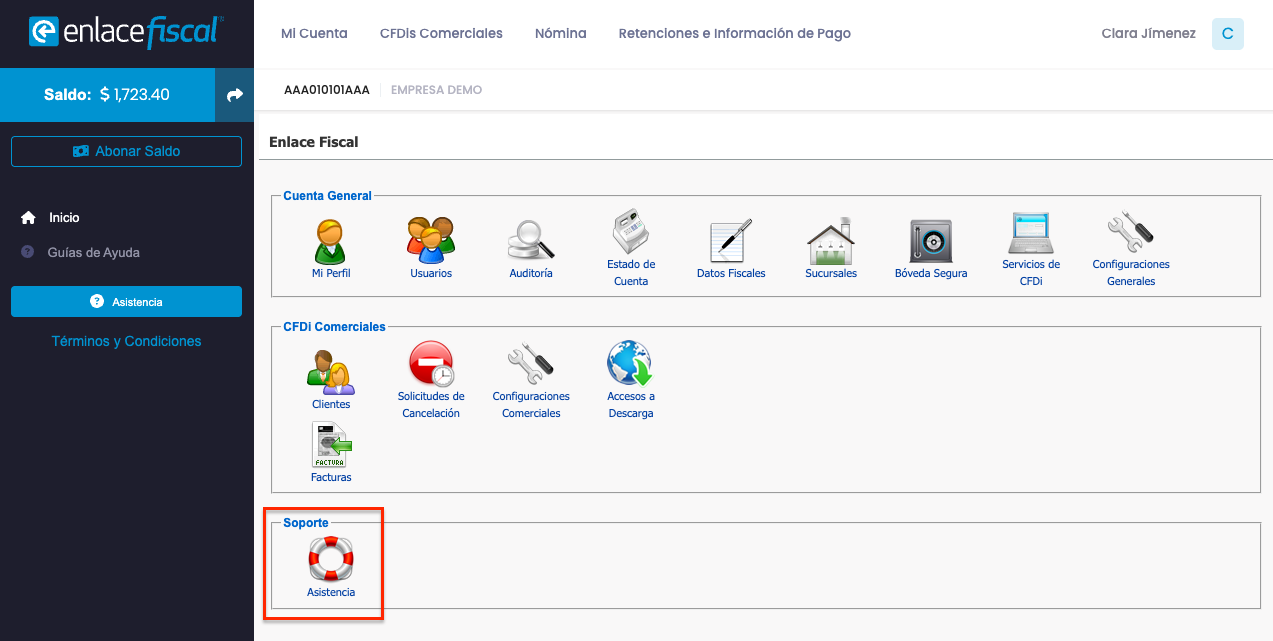Screen dimensions: 1273x641
Task: Open the Bóveda Segura safe icon
Action: pos(931,241)
